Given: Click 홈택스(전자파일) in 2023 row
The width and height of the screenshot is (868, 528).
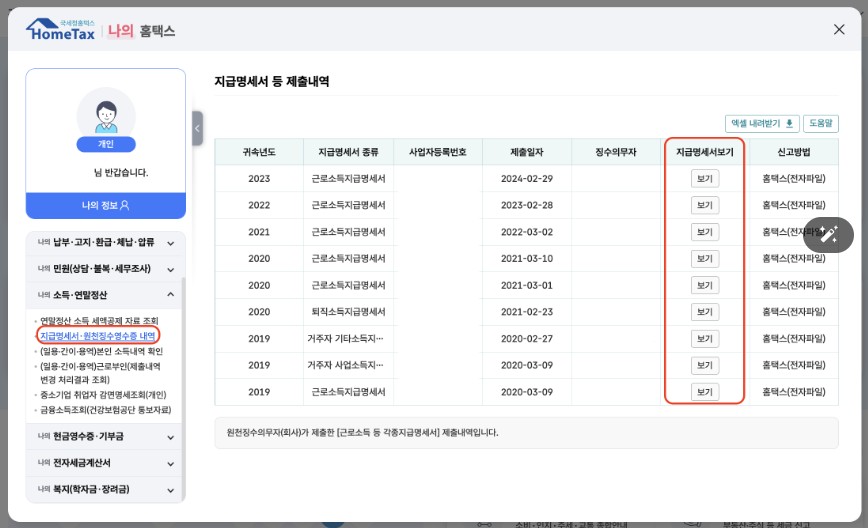Looking at the screenshot, I should coord(794,179).
